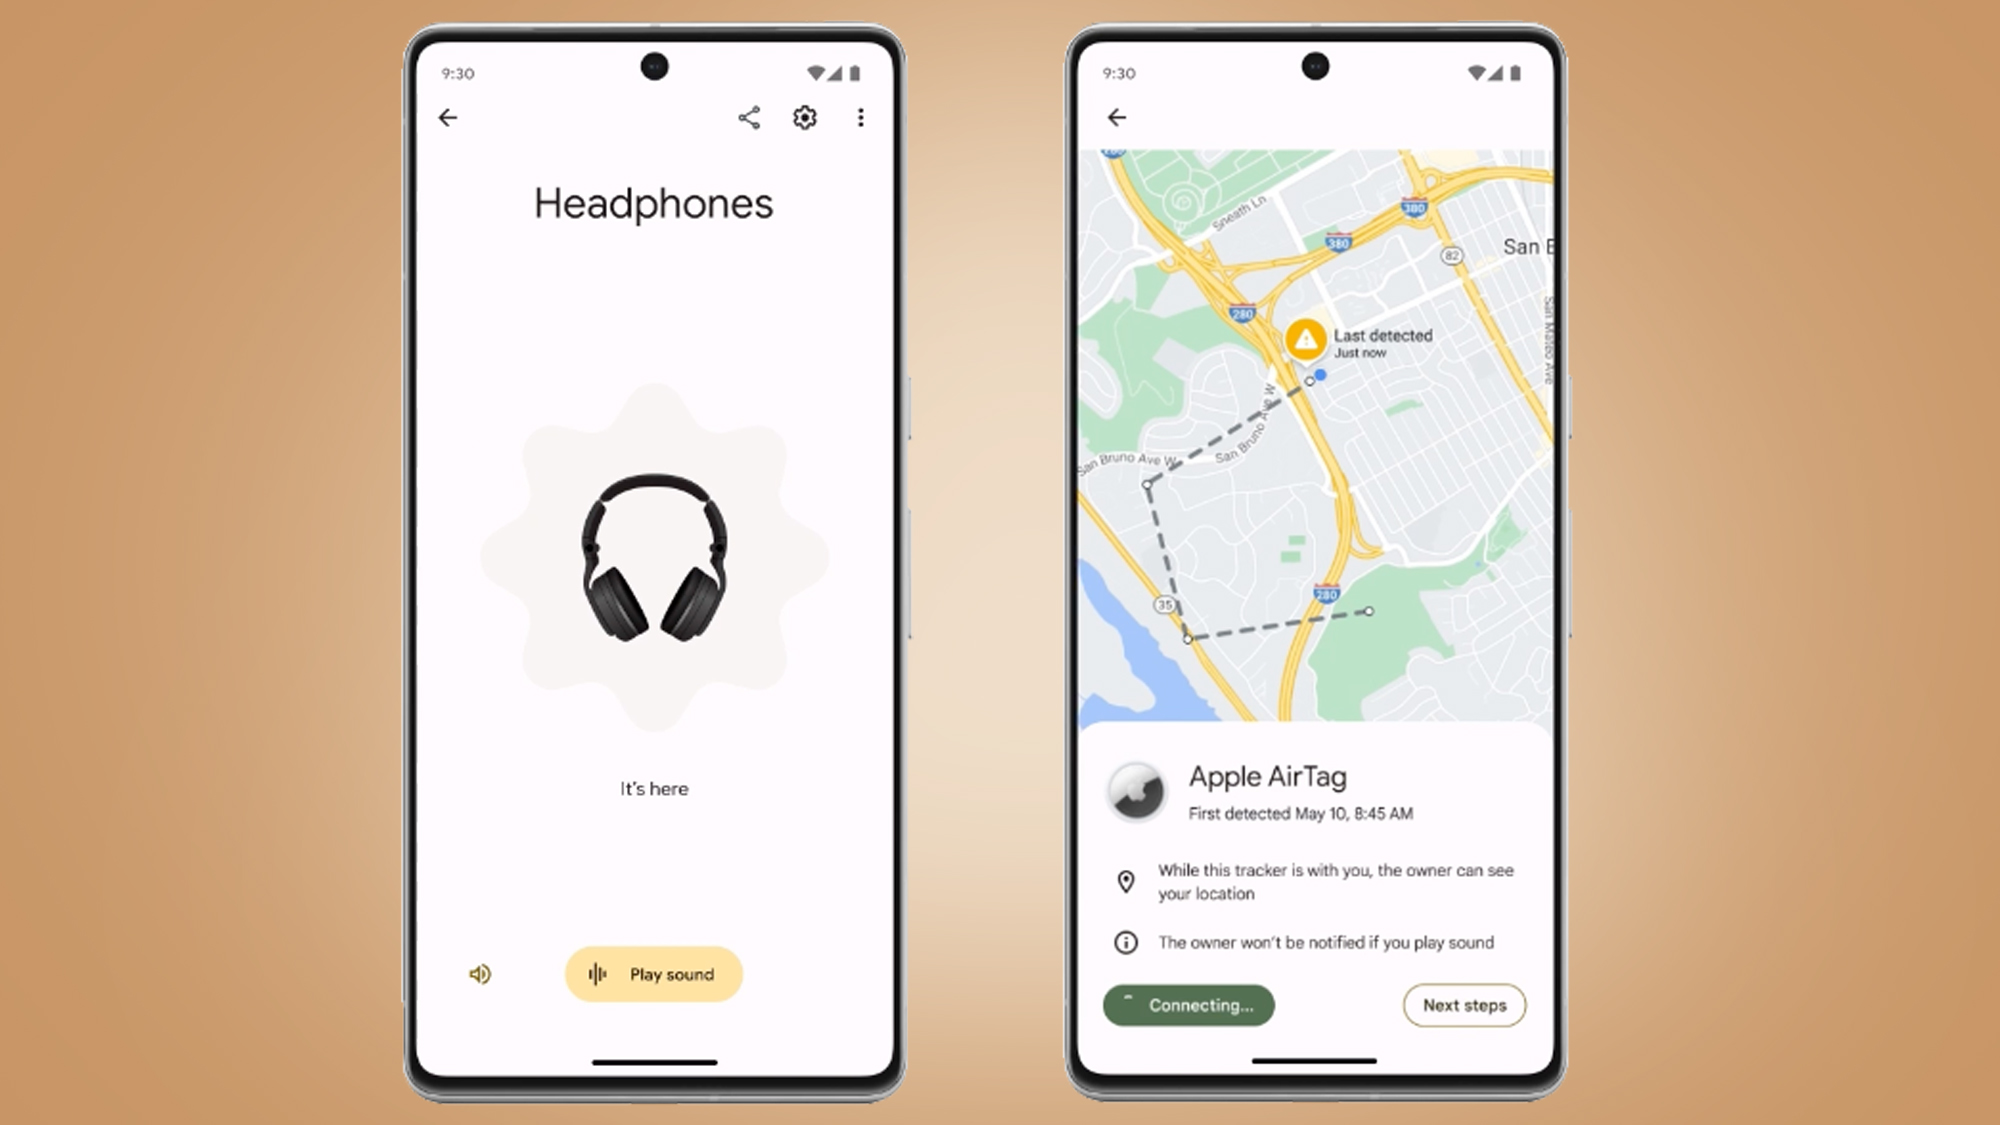Viewport: 2000px width, 1125px height.
Task: Tap the info circle icon on AirTag screen
Action: (1128, 942)
